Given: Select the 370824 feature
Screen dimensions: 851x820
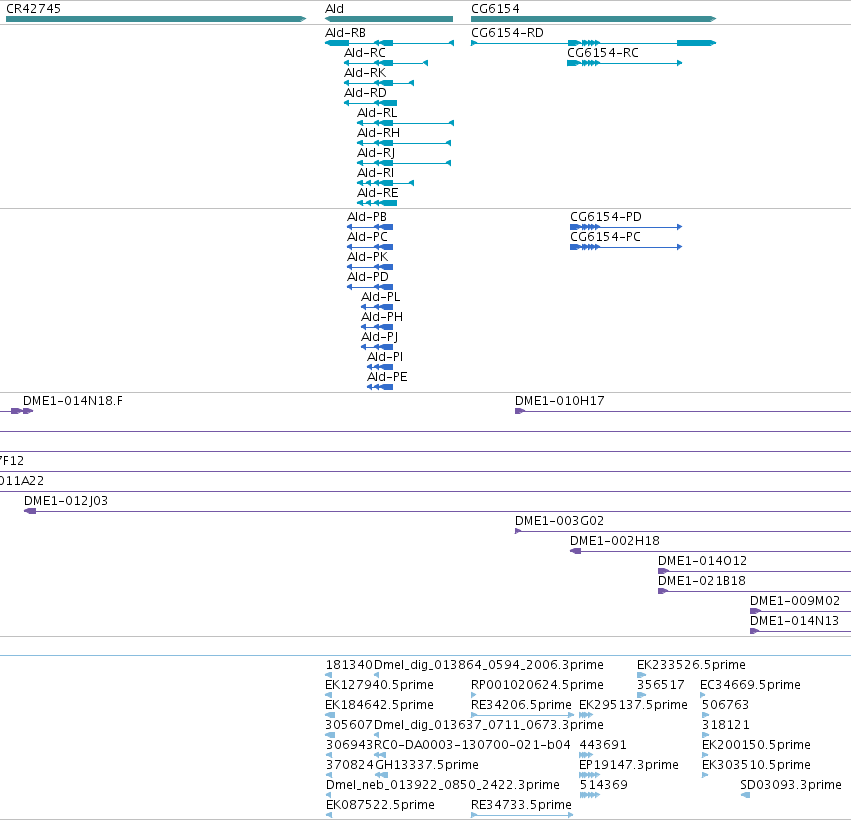Looking at the screenshot, I should pos(328,775).
